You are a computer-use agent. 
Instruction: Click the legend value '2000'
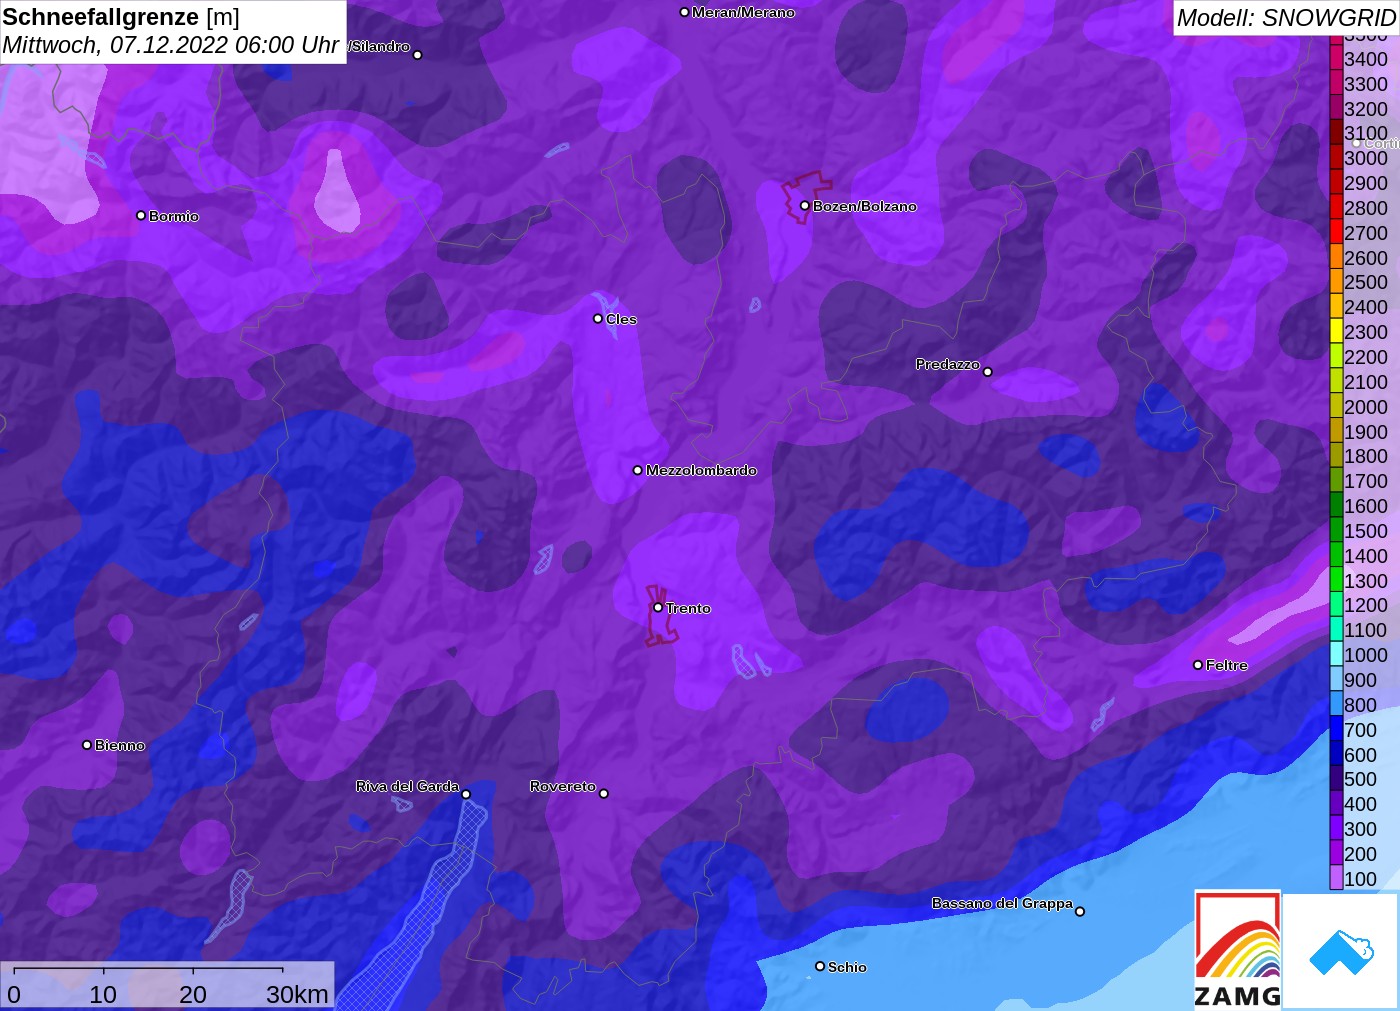pos(1366,407)
